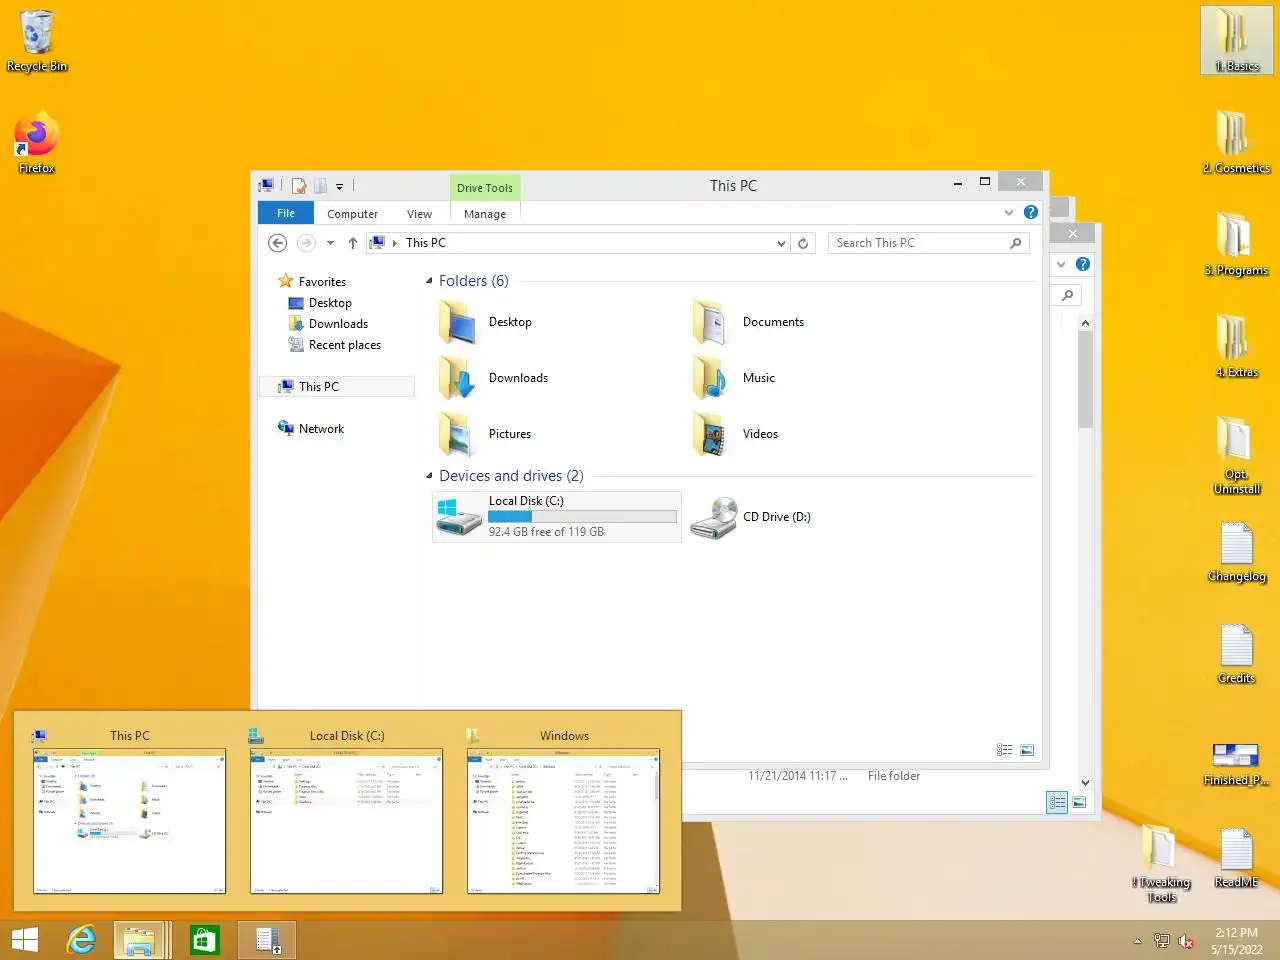Image resolution: width=1280 pixels, height=960 pixels.
Task: Open Recent places in navigation pane
Action: pyautogui.click(x=335, y=345)
